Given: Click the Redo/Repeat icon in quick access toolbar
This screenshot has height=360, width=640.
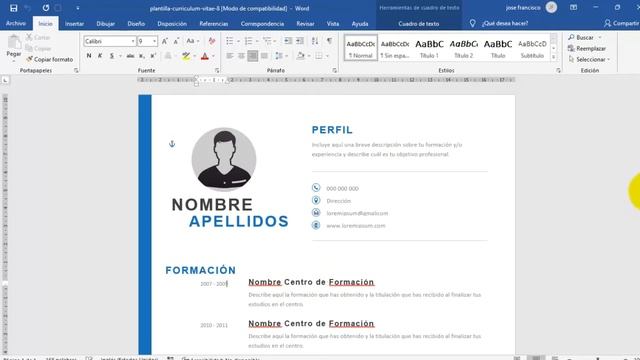Looking at the screenshot, I should click(x=46, y=8).
